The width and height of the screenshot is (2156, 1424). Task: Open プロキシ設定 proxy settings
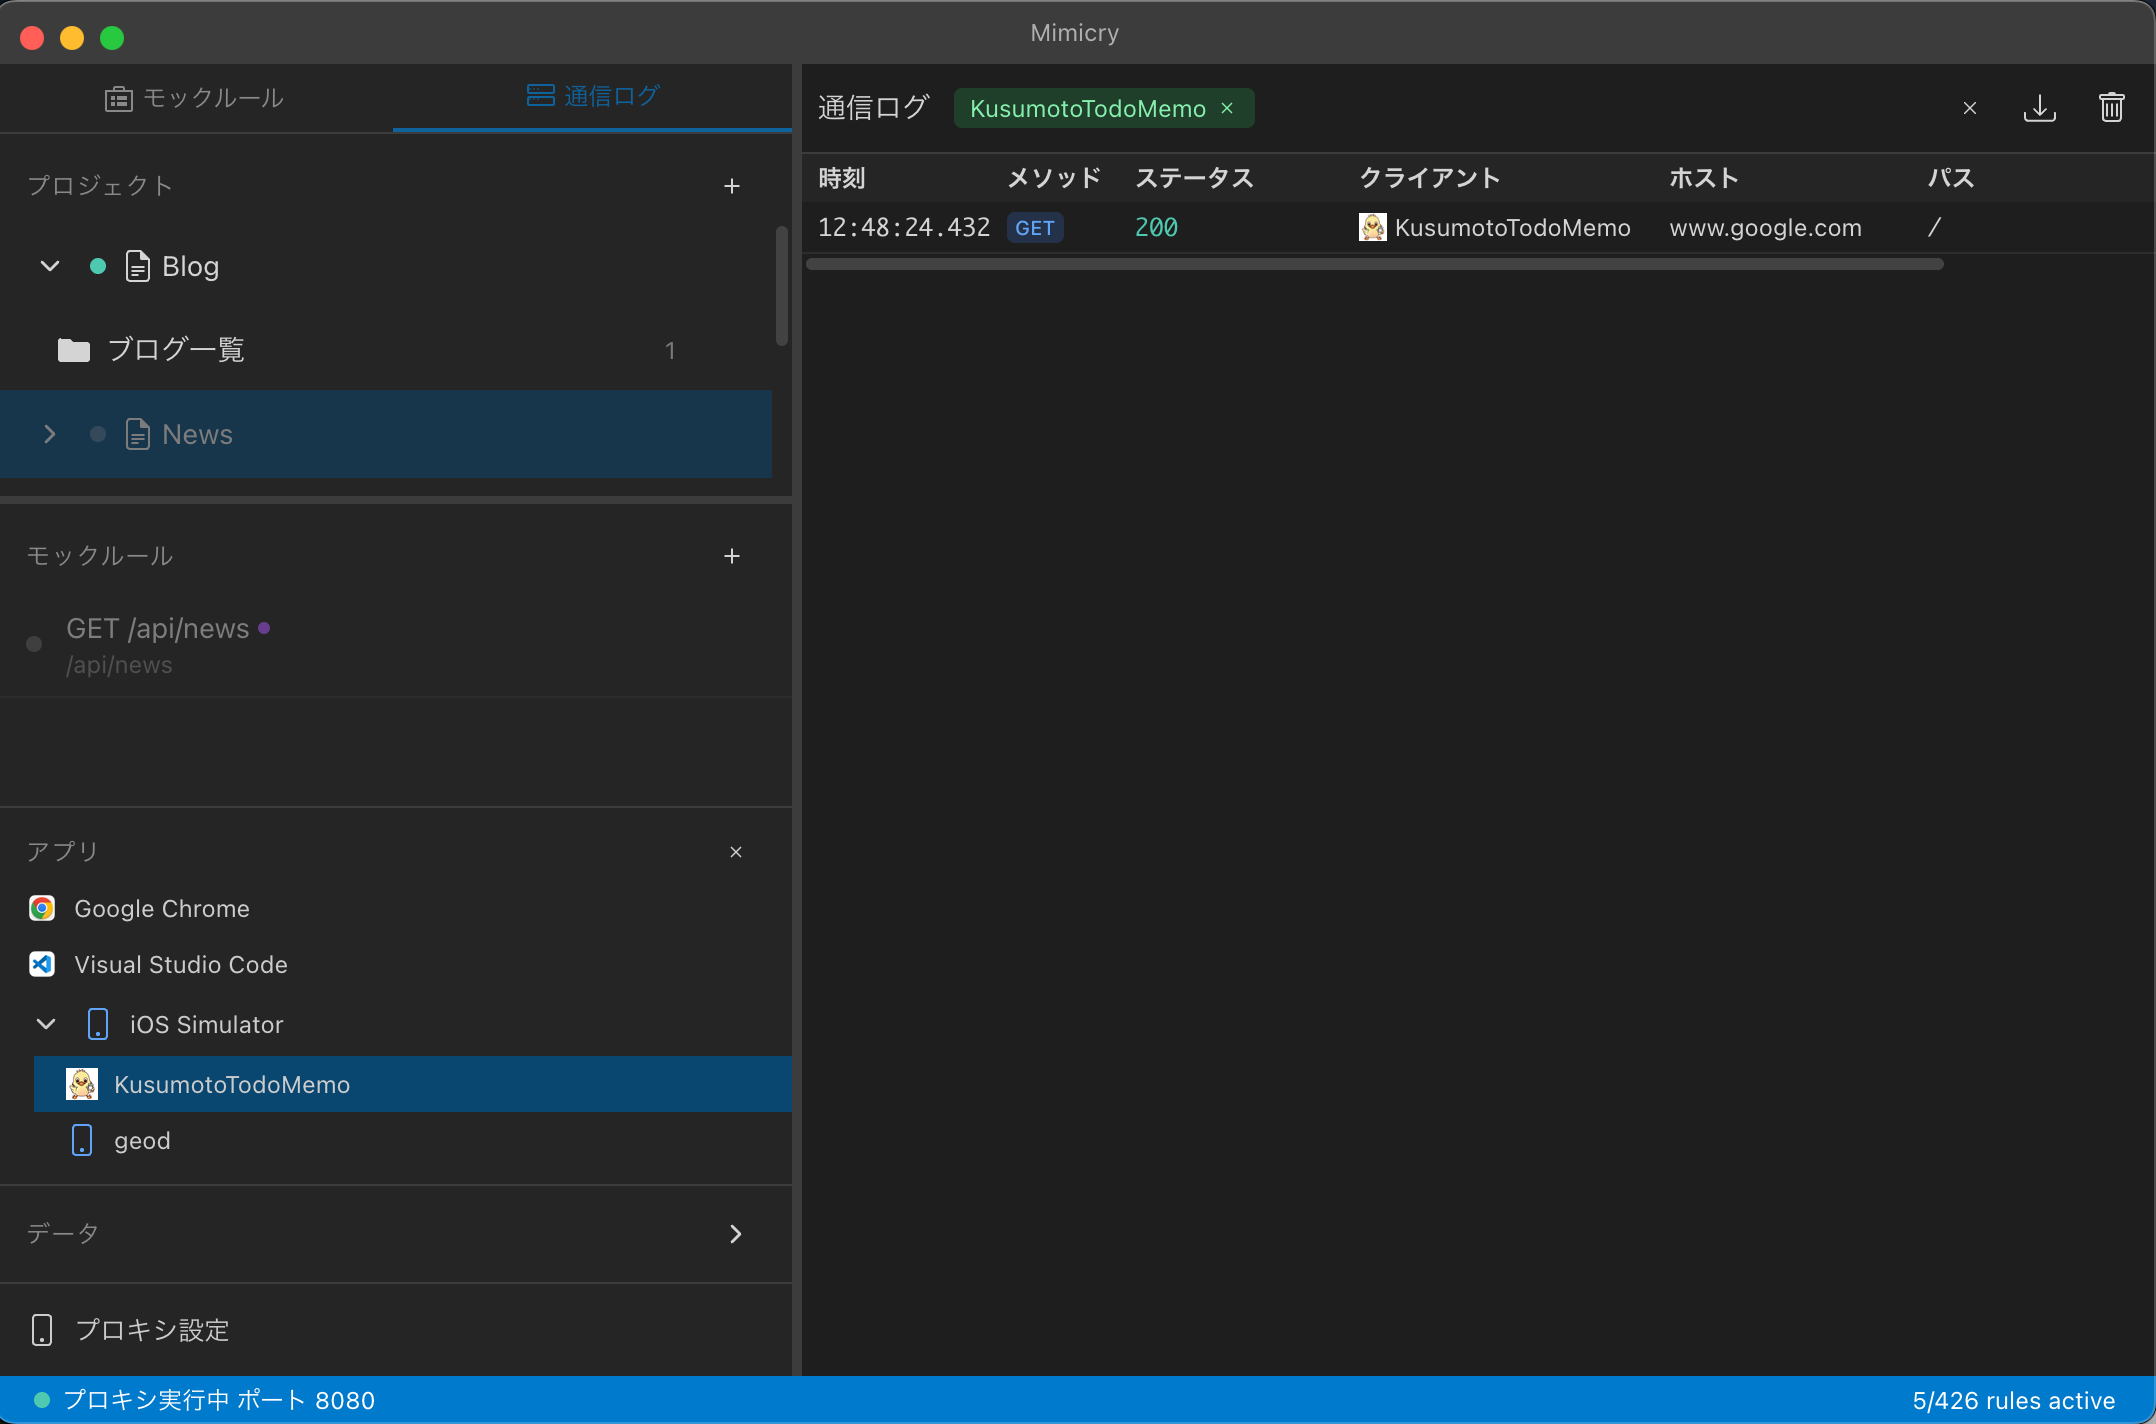tap(396, 1330)
